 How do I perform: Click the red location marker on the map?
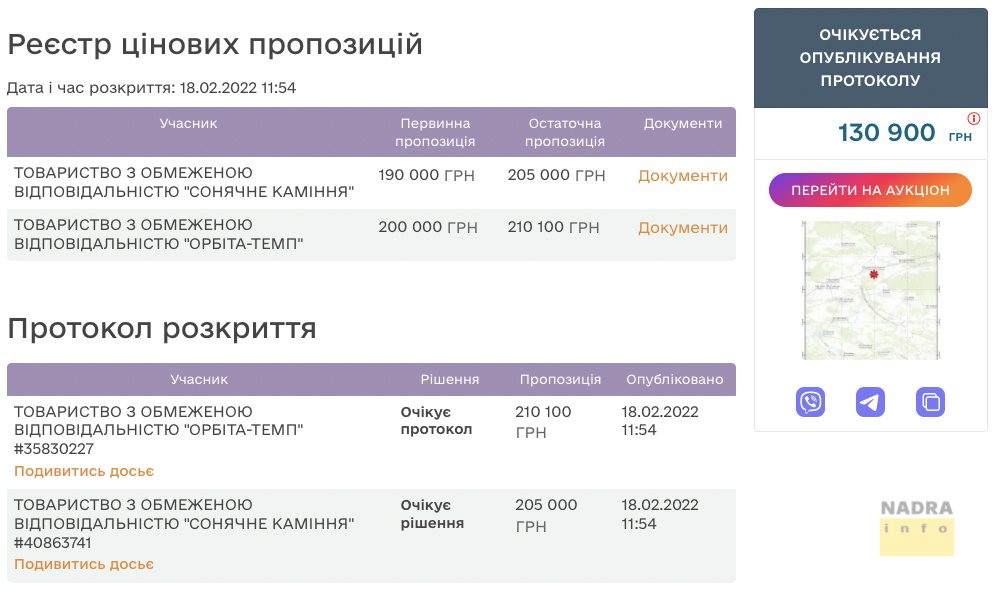[x=874, y=274]
